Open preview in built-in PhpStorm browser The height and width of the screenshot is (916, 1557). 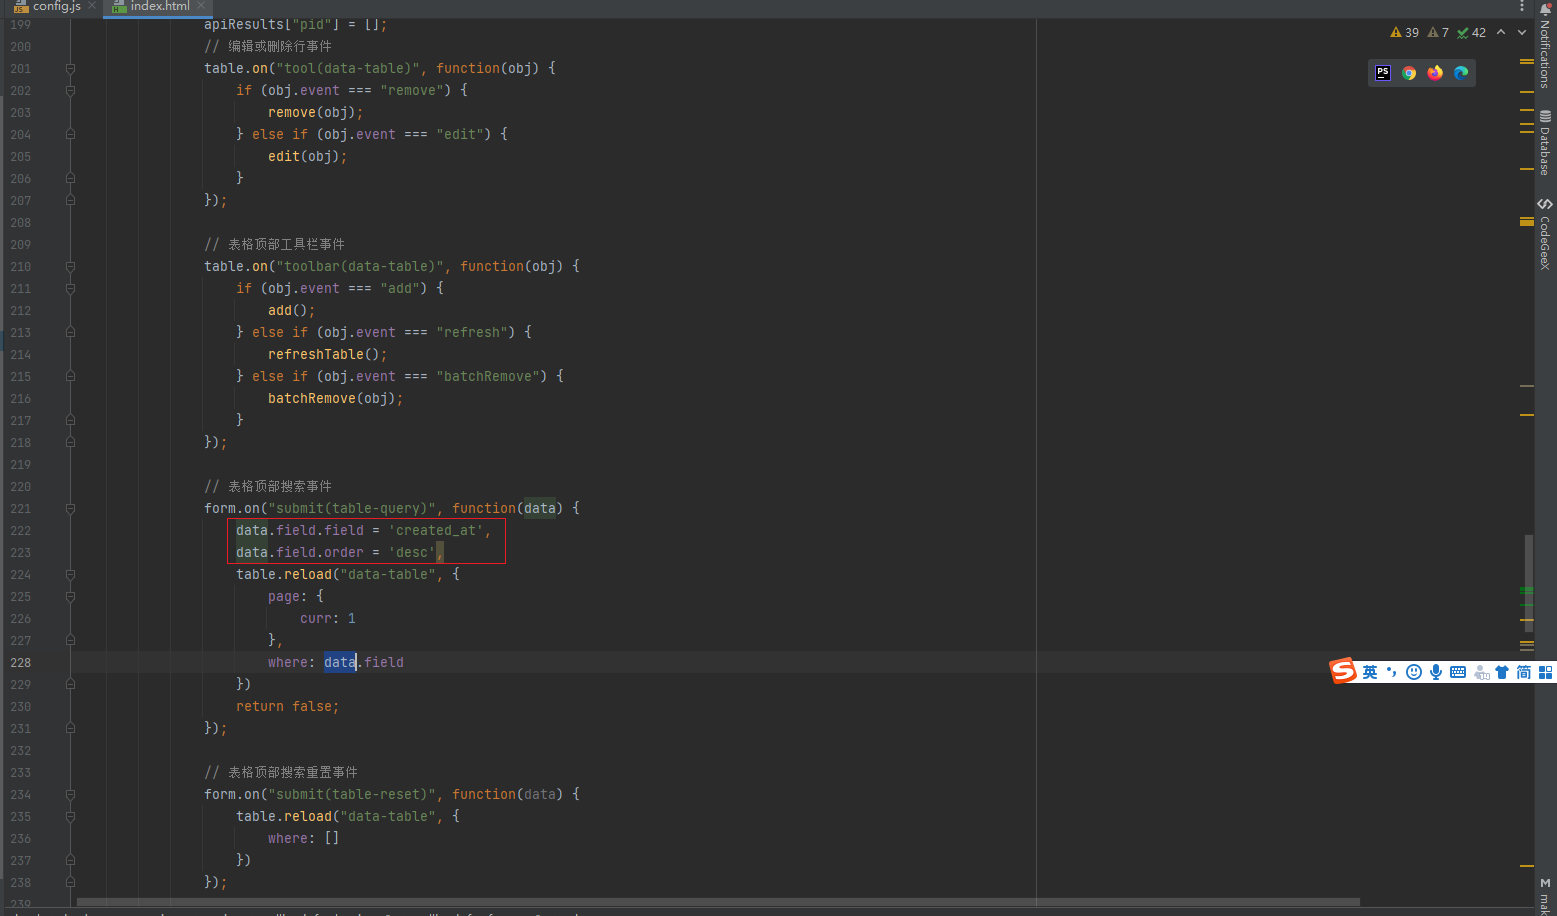click(x=1383, y=73)
